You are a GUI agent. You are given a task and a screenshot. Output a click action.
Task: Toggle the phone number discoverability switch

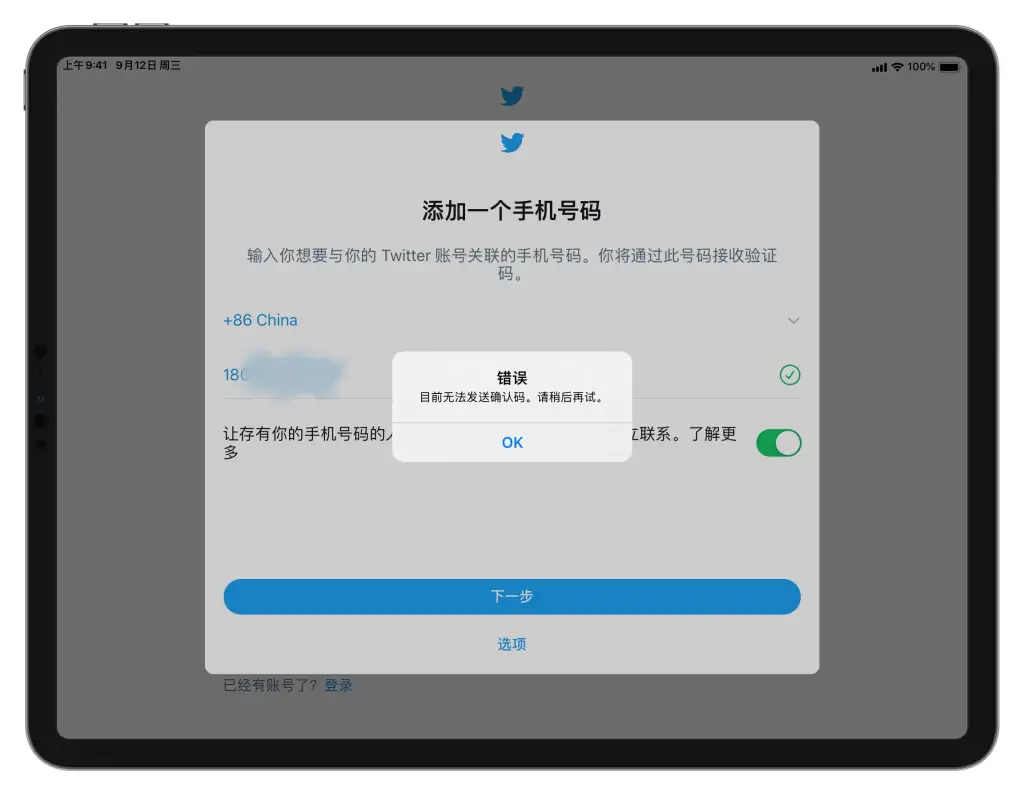point(778,443)
